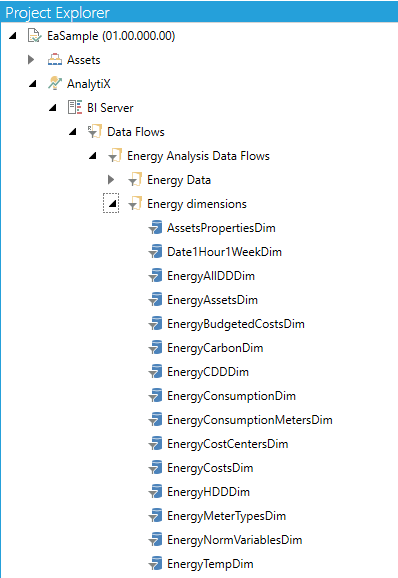
Task: Click the Energy Data folder icon
Action: pos(135,180)
